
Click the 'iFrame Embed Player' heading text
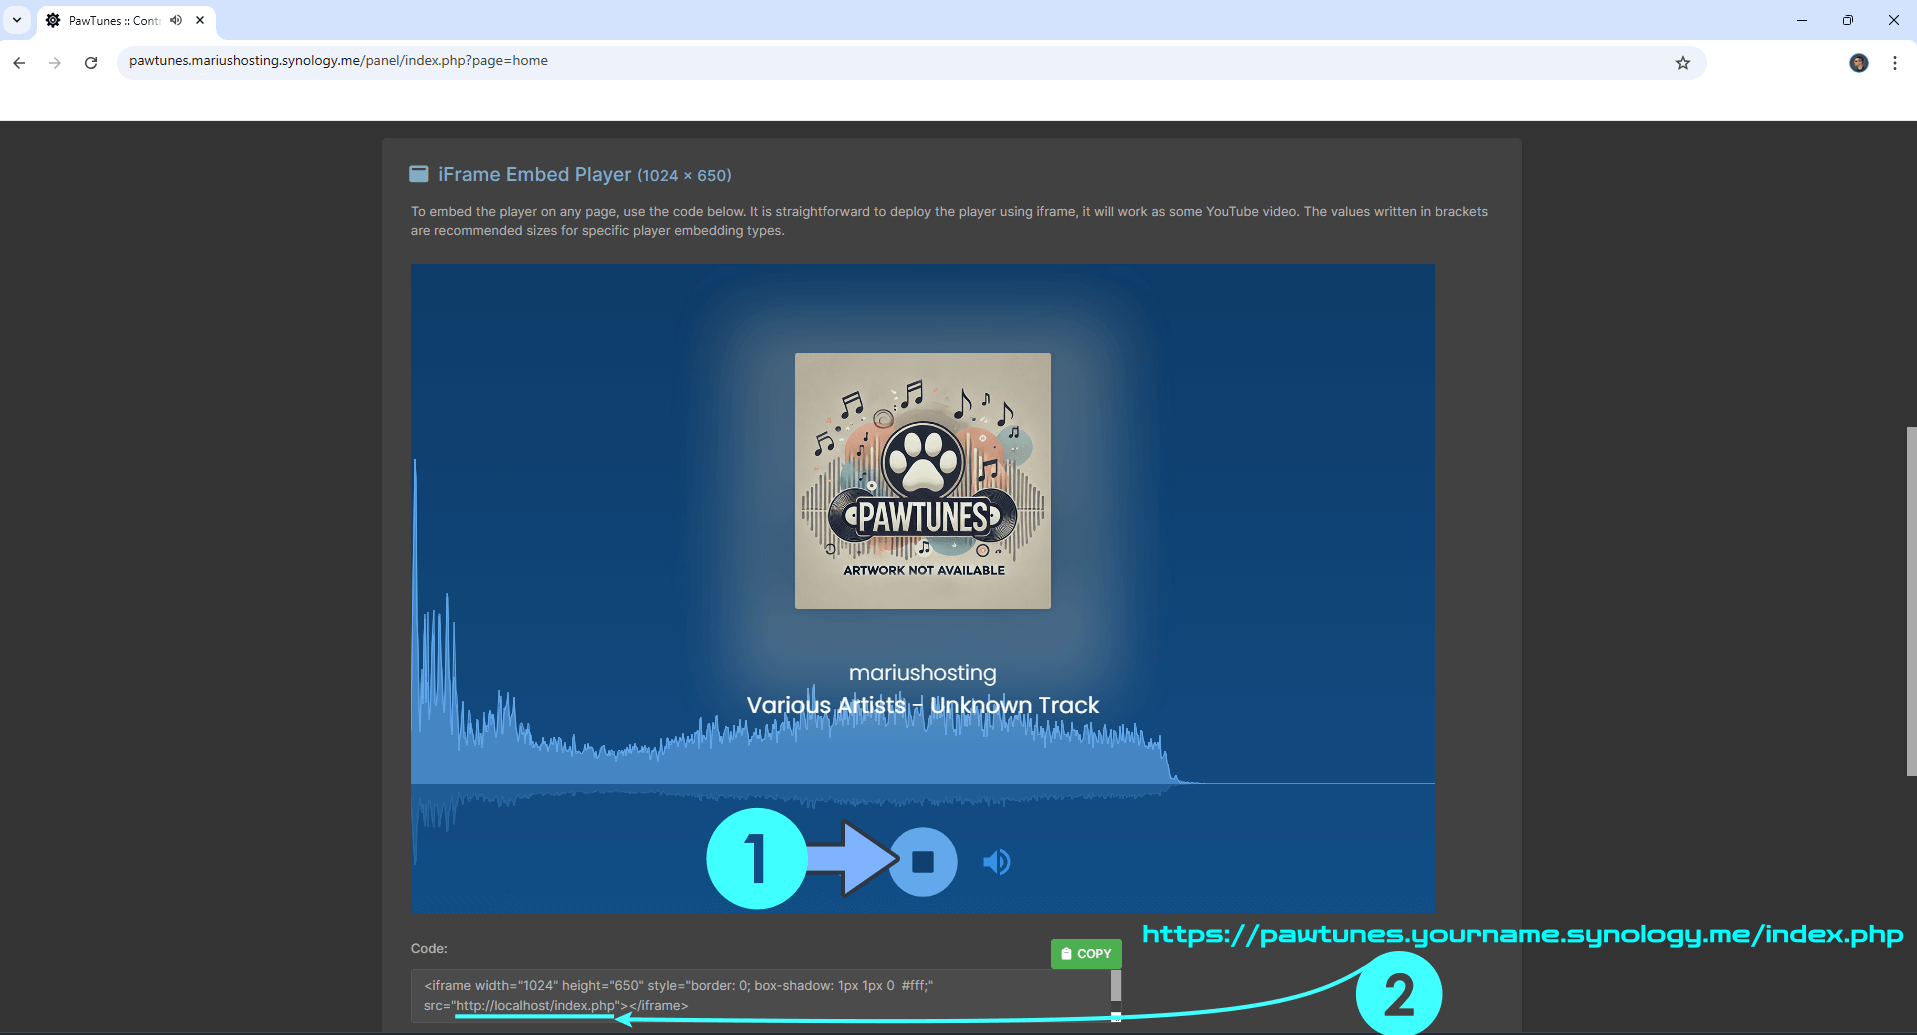pyautogui.click(x=535, y=174)
